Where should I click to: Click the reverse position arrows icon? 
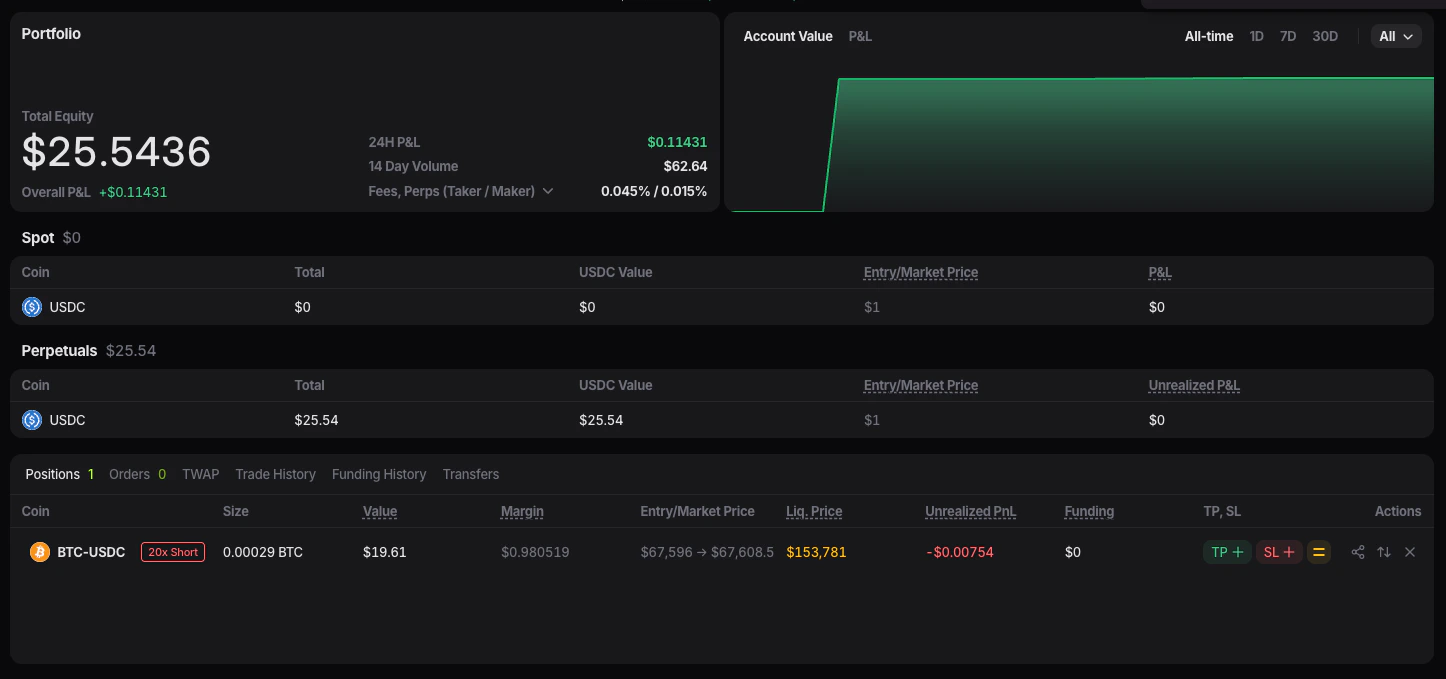coord(1384,552)
